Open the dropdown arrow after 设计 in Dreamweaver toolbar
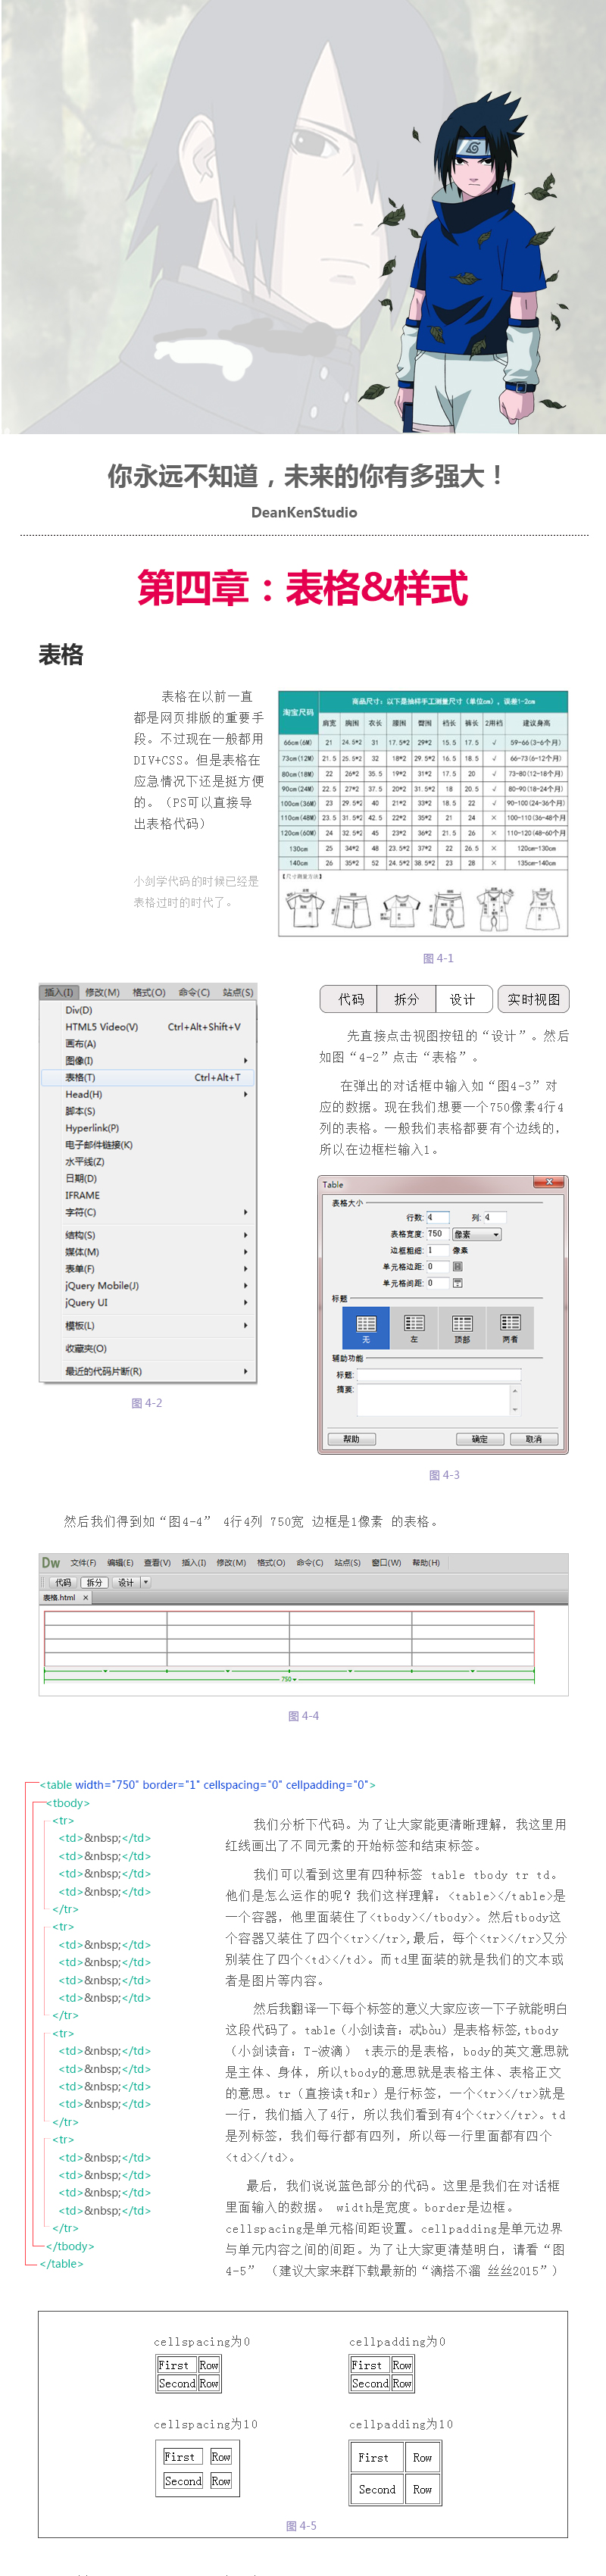 [146, 1582]
